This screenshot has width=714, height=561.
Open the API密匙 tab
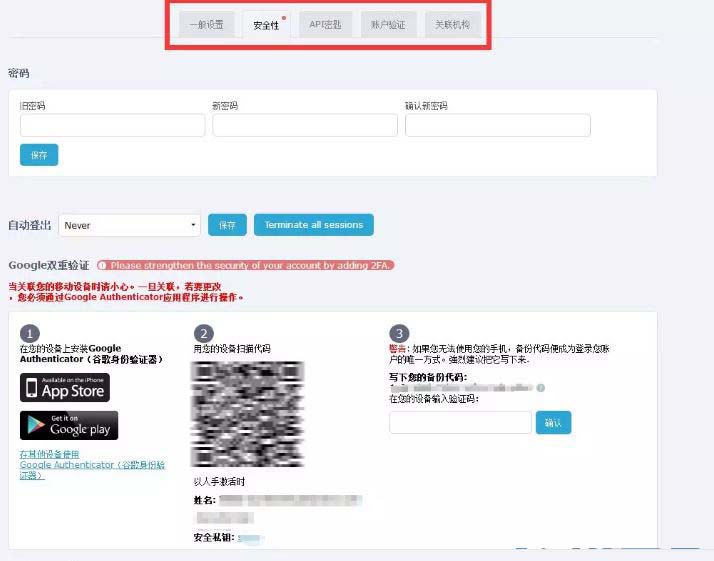(x=325, y=25)
